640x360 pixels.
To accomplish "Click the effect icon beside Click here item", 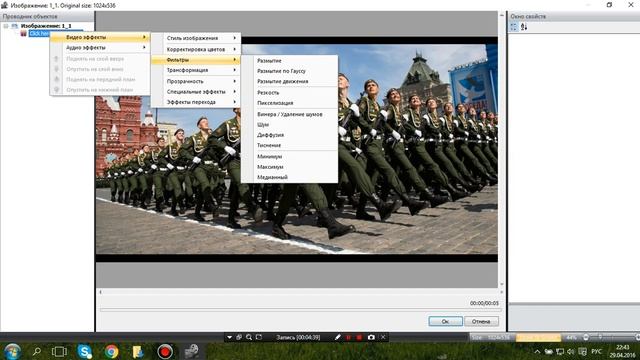I will click(24, 33).
